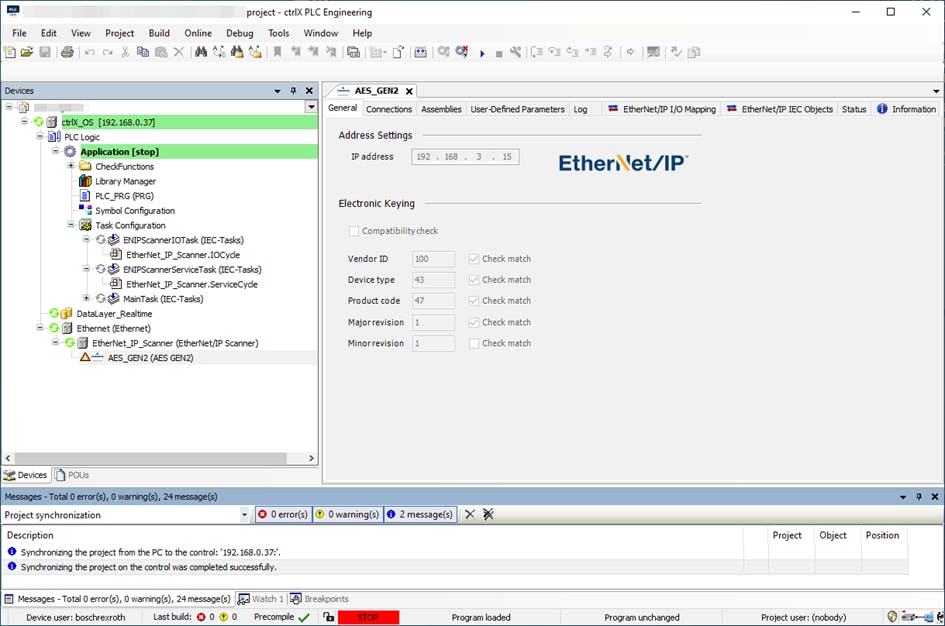Click the Print toolbar icon
Screen dimensions: 945x626
(67, 52)
